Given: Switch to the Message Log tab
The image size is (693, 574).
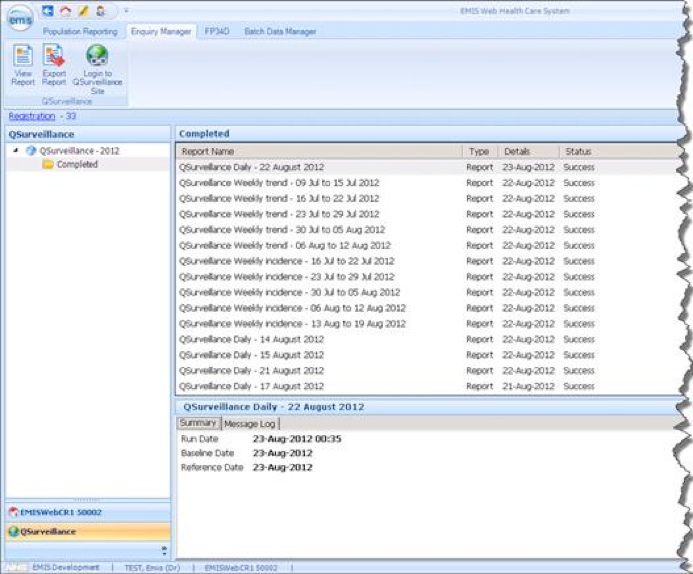Looking at the screenshot, I should (x=250, y=424).
